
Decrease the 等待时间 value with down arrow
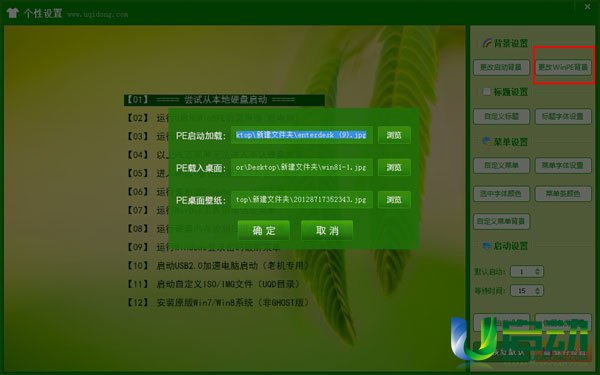tap(538, 293)
